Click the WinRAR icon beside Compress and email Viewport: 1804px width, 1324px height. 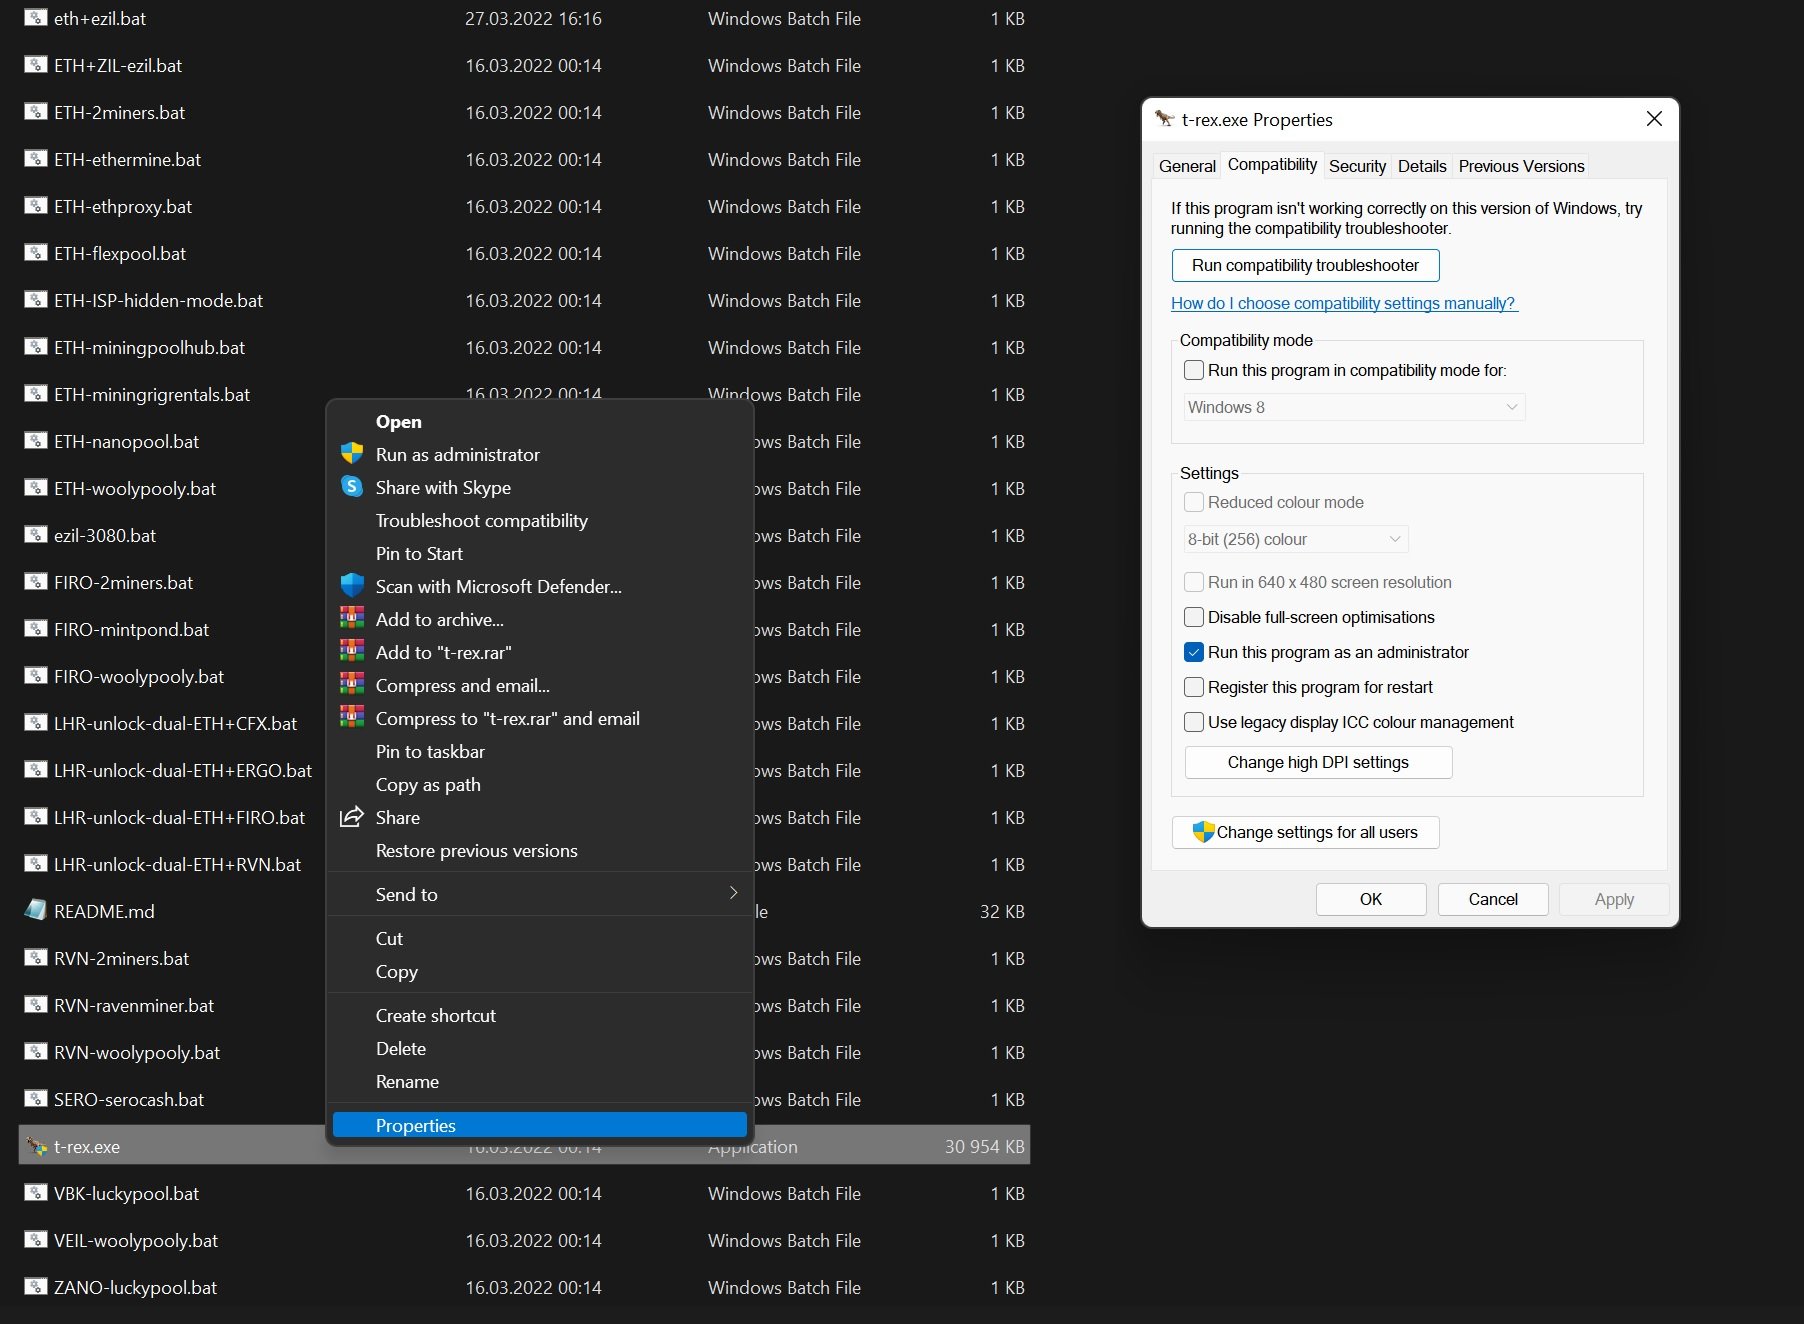(352, 684)
